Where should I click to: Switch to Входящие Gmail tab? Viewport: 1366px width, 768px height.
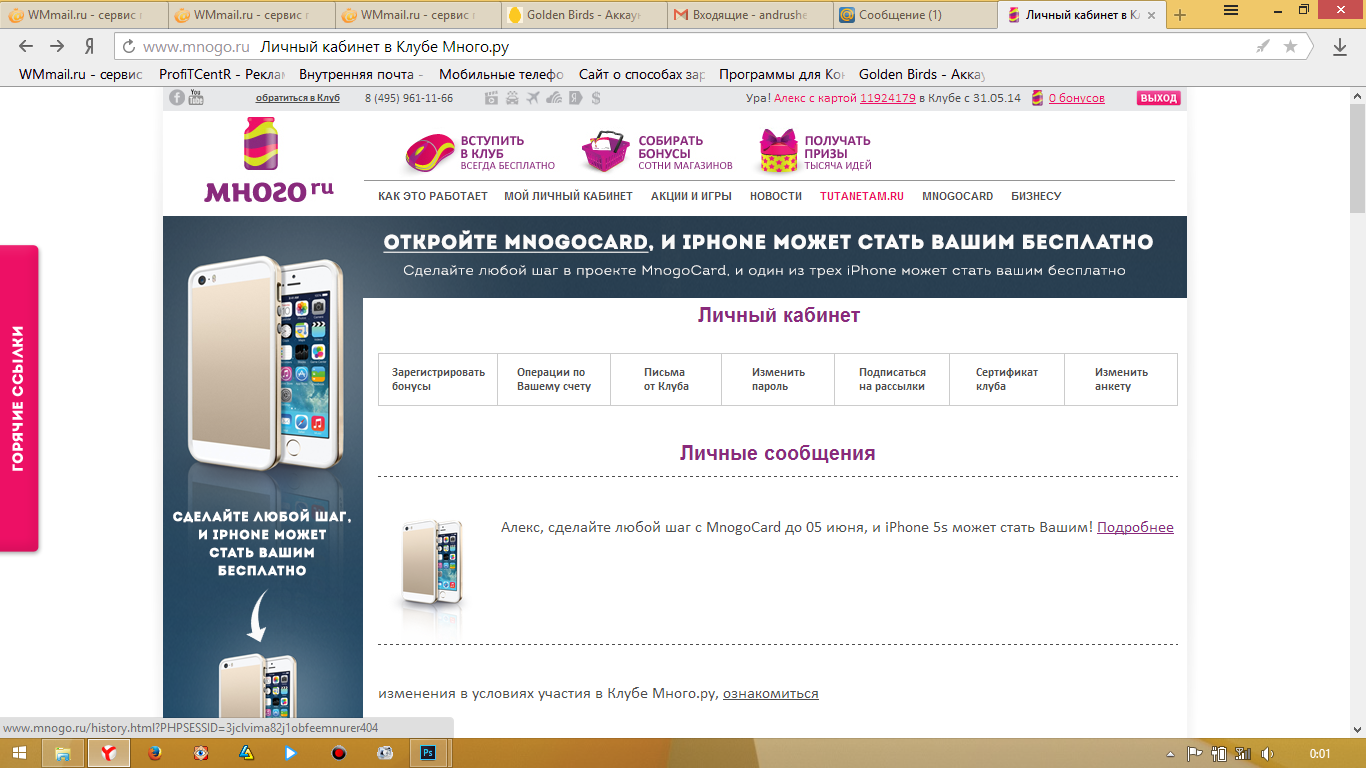click(x=749, y=15)
